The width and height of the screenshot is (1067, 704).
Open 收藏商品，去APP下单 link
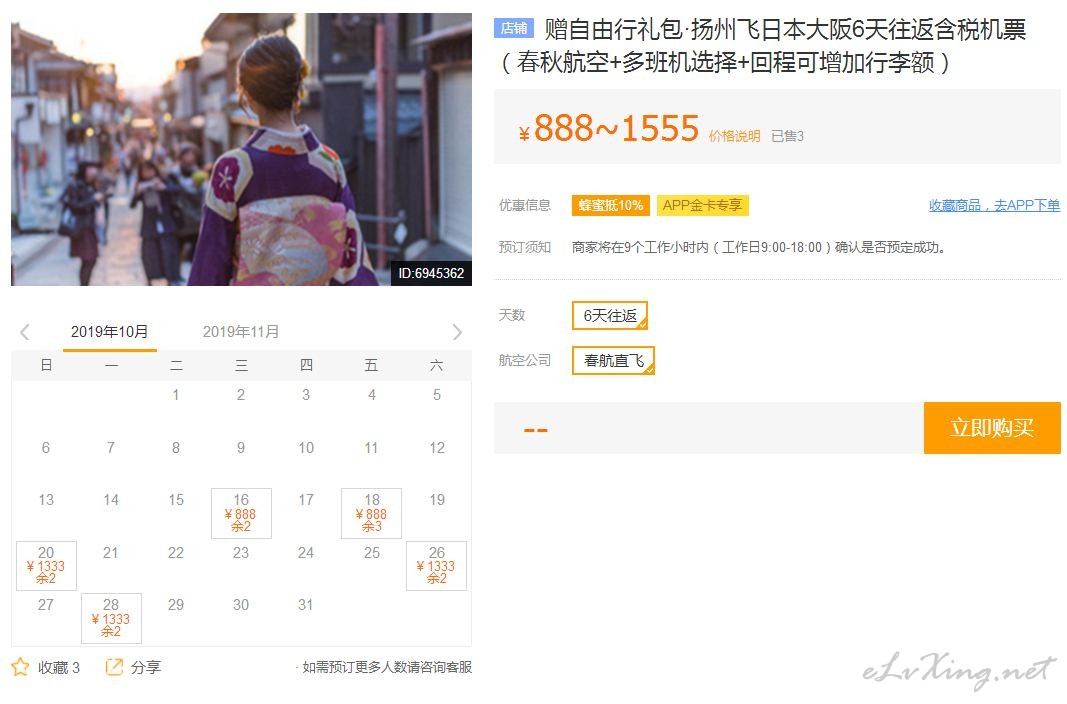point(994,205)
